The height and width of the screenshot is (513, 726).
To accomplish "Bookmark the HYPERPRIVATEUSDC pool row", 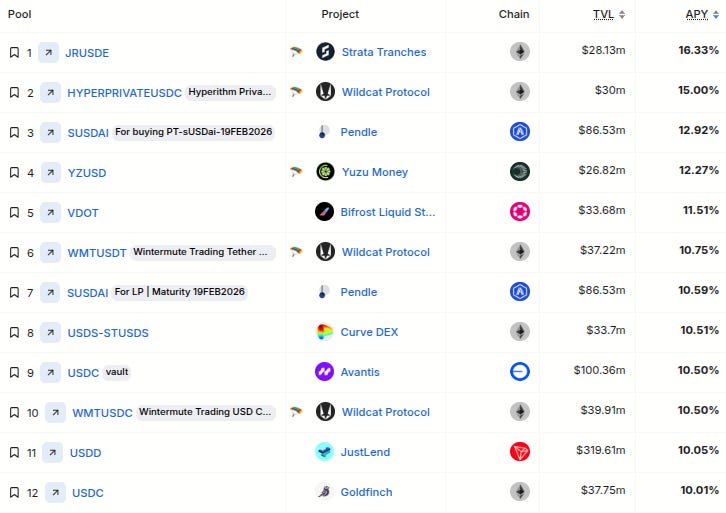I will (14, 93).
